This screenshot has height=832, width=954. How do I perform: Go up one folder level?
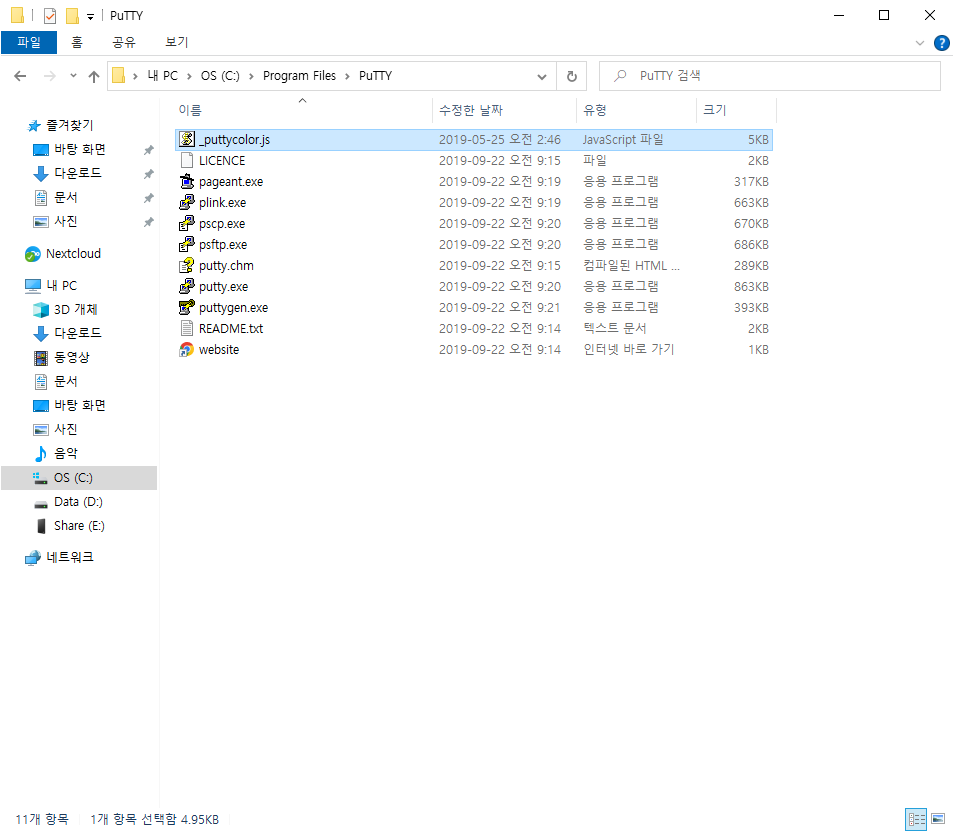pos(94,76)
